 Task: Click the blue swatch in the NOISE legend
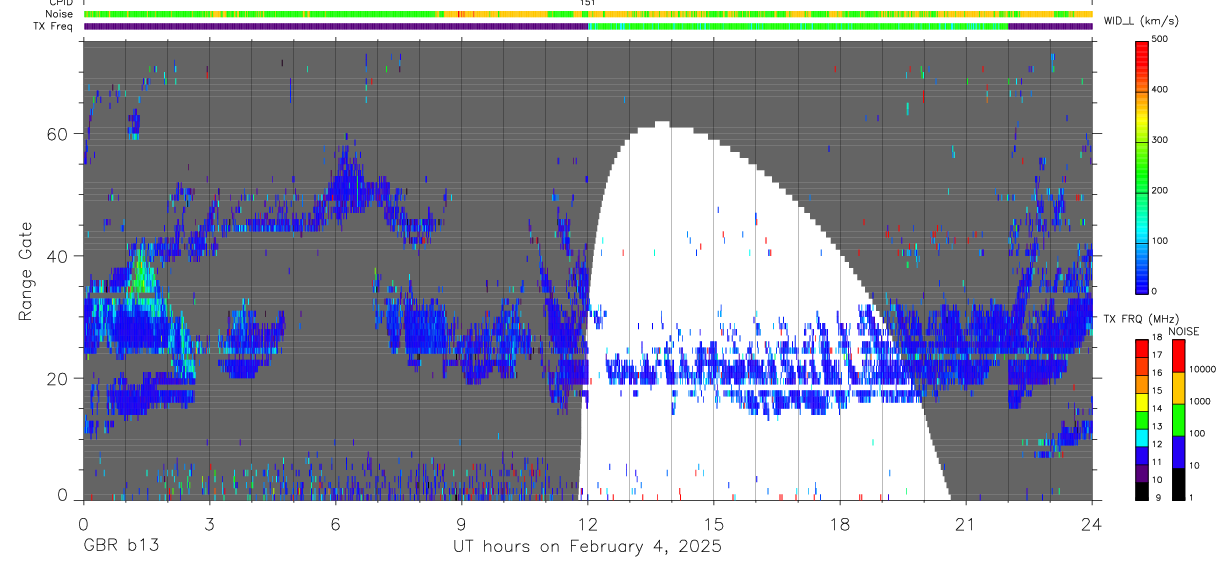pyautogui.click(x=1178, y=450)
